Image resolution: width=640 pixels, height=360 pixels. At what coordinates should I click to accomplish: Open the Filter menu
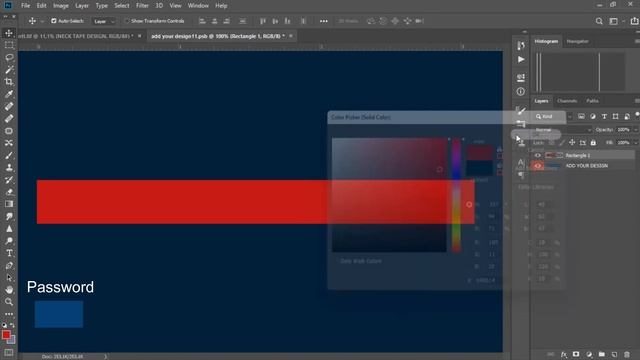(x=142, y=6)
